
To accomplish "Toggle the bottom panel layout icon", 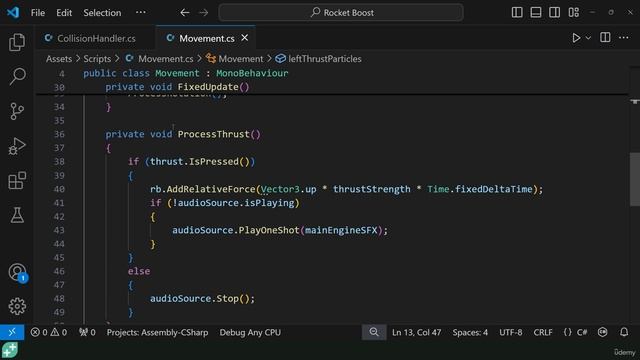I will coord(536,13).
